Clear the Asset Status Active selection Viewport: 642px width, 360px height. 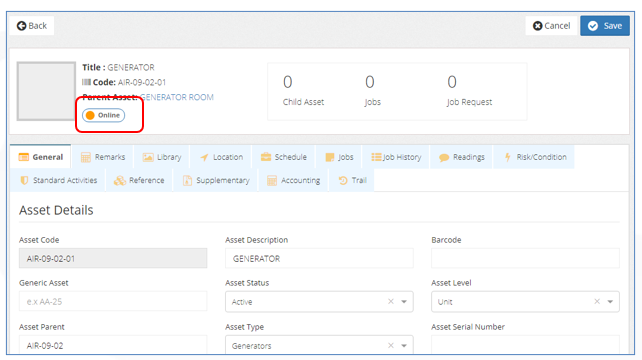click(x=391, y=301)
